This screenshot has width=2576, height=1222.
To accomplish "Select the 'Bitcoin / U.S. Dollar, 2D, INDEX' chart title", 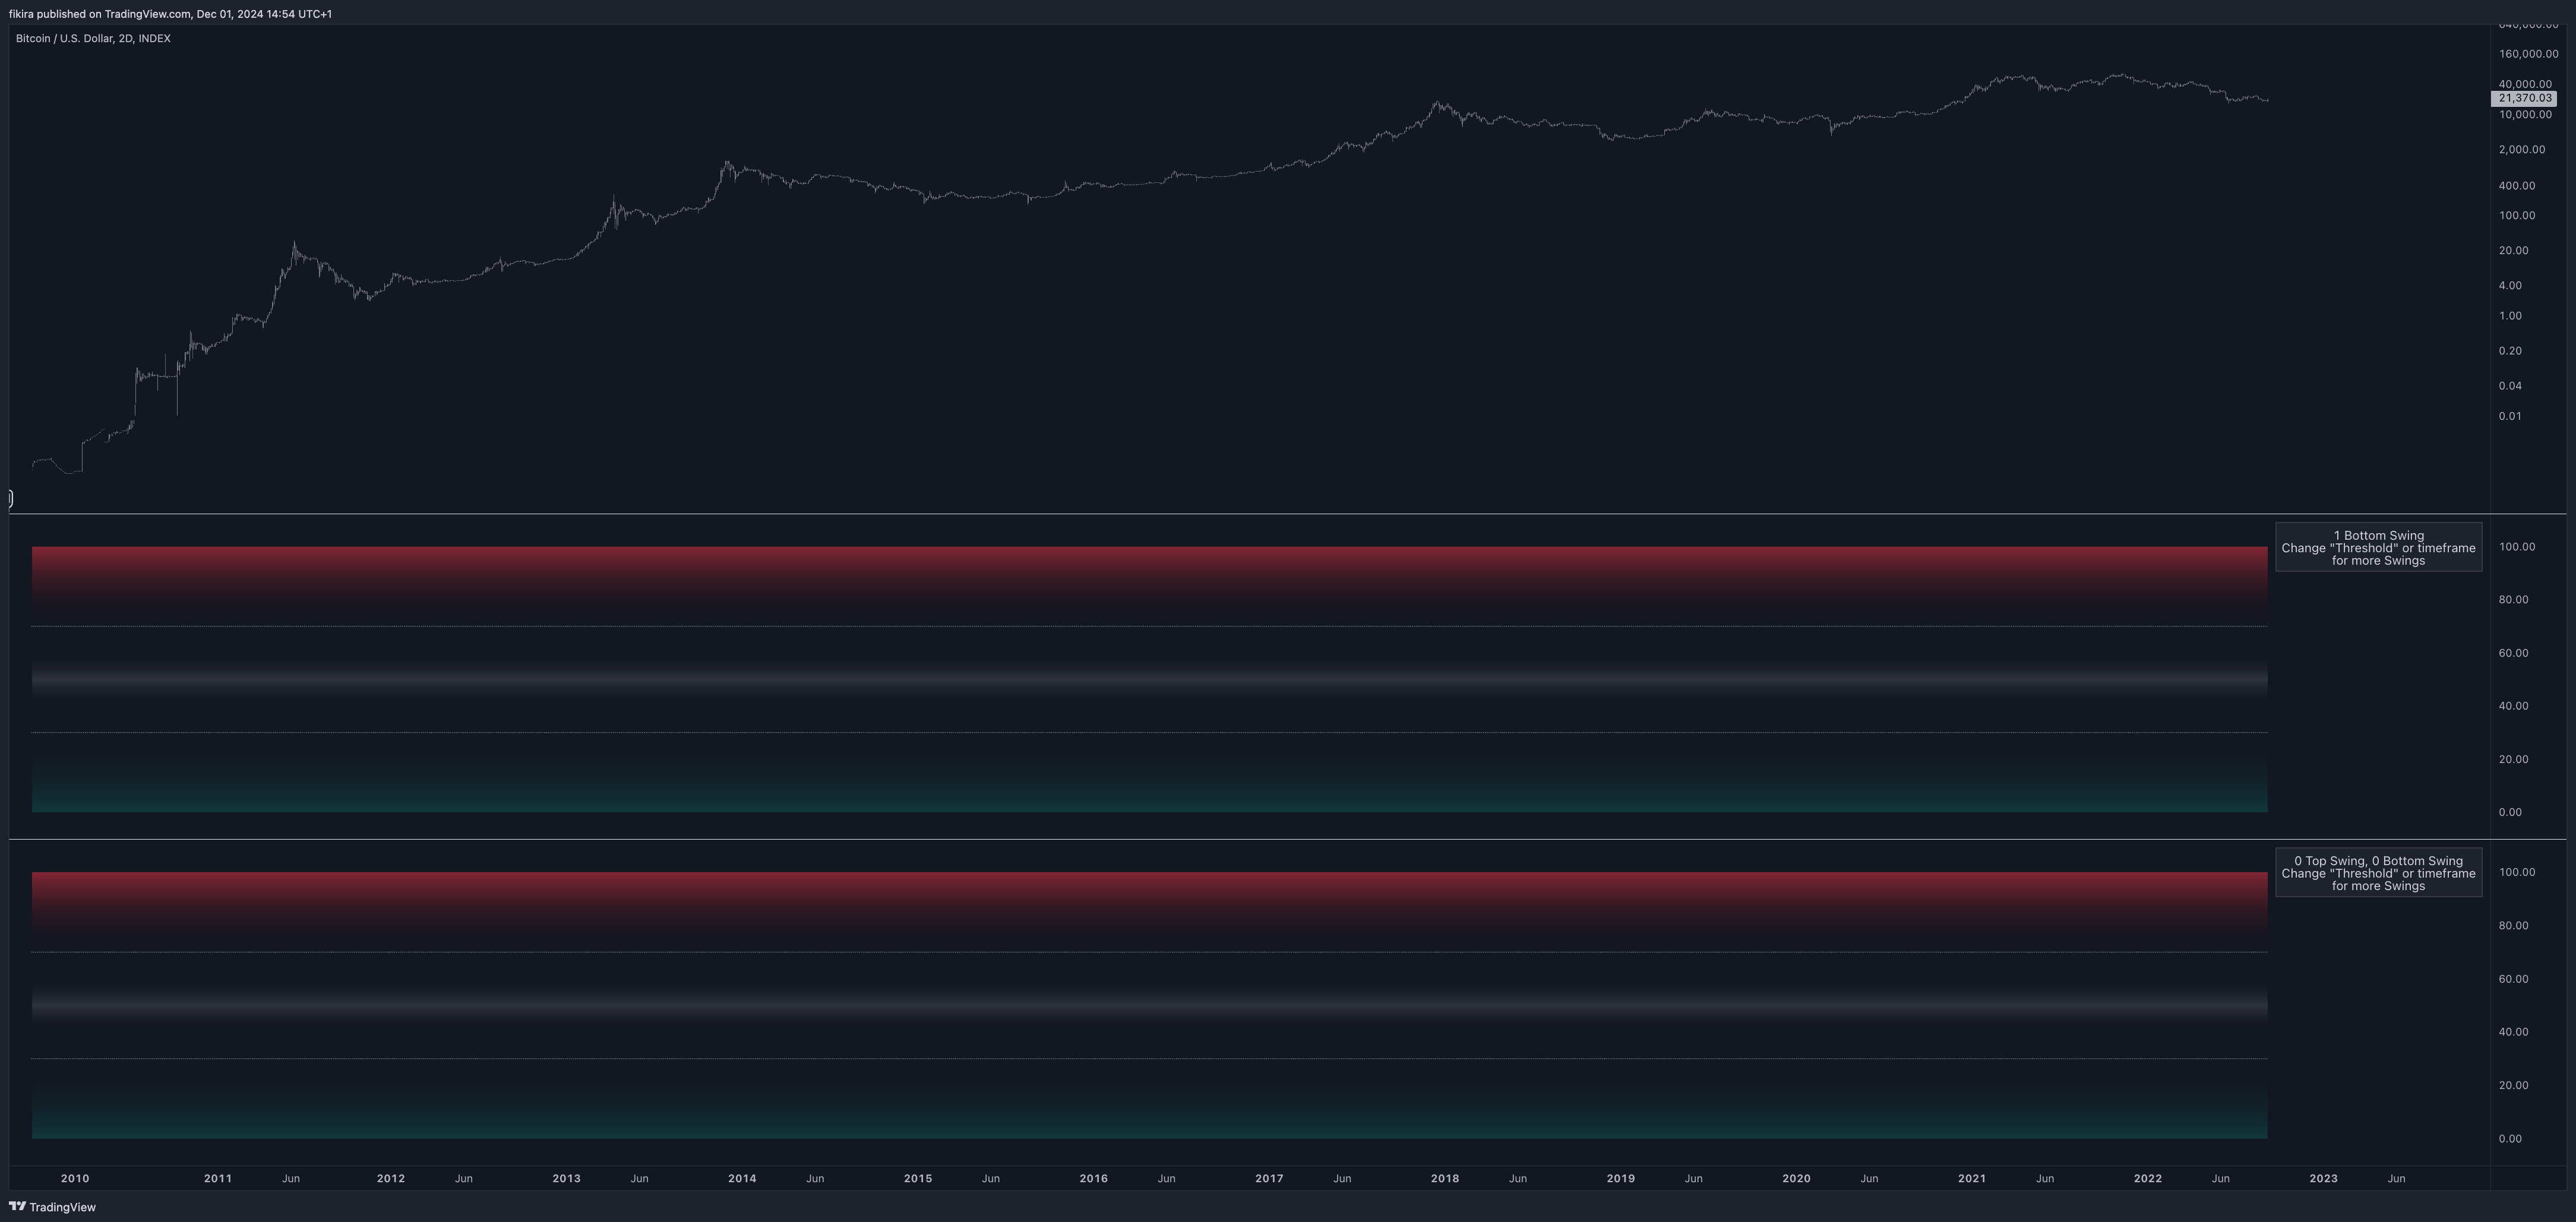I will (x=93, y=38).
